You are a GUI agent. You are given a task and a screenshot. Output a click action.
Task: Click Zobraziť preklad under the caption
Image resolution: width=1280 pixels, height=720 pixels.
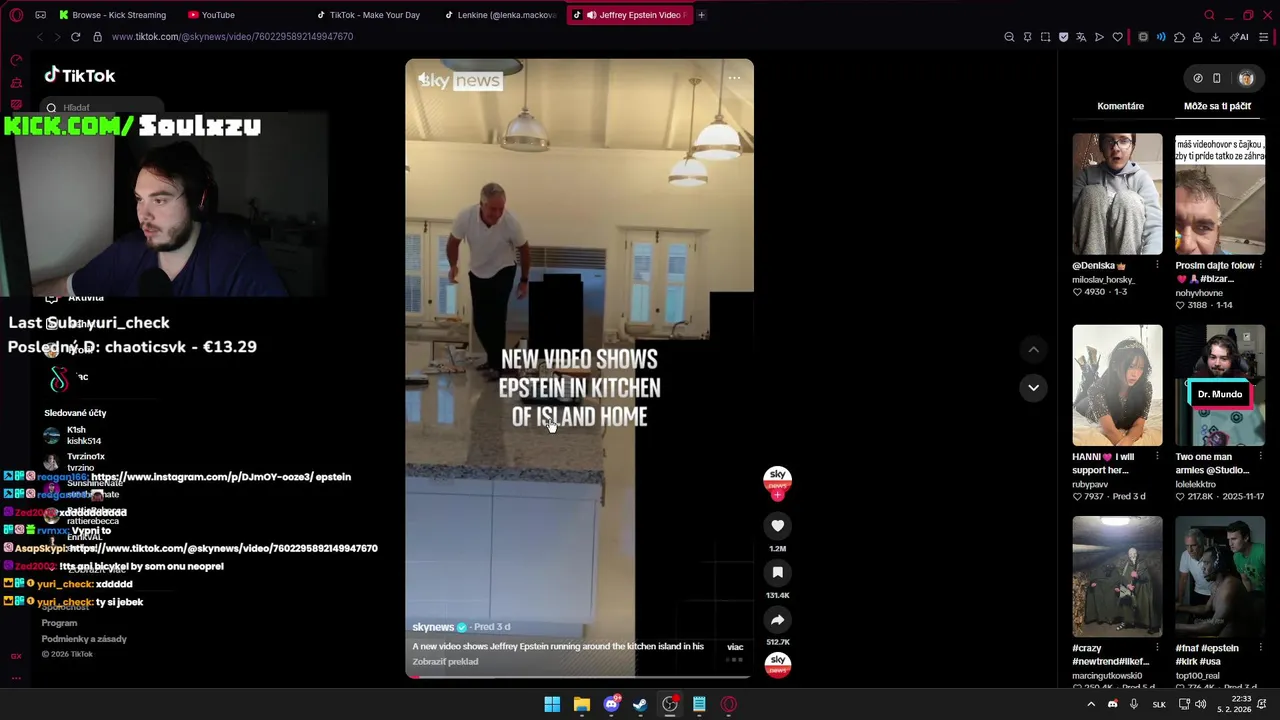pyautogui.click(x=445, y=662)
